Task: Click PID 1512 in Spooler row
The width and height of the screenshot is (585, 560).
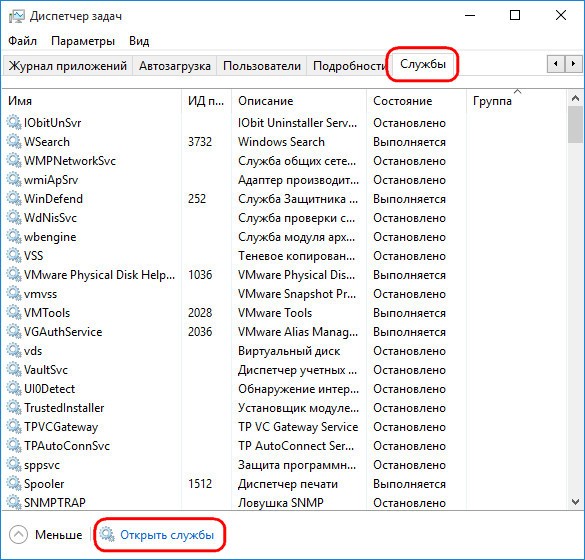Action: tap(200, 484)
